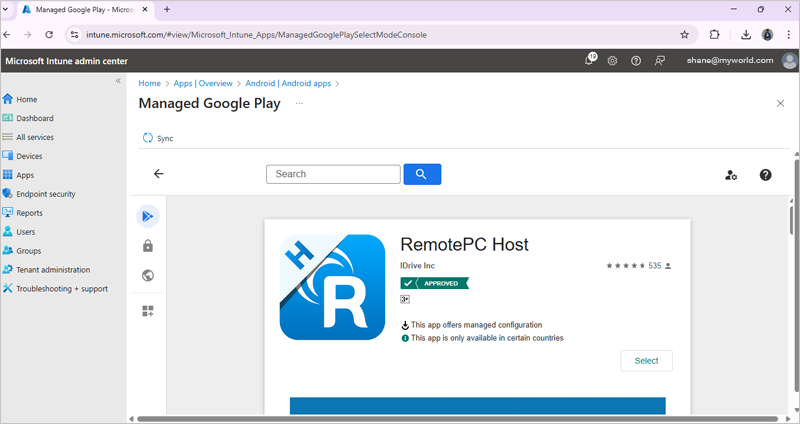Click the Apps | Overview breadcrumb link
This screenshot has height=424, width=800.
204,84
